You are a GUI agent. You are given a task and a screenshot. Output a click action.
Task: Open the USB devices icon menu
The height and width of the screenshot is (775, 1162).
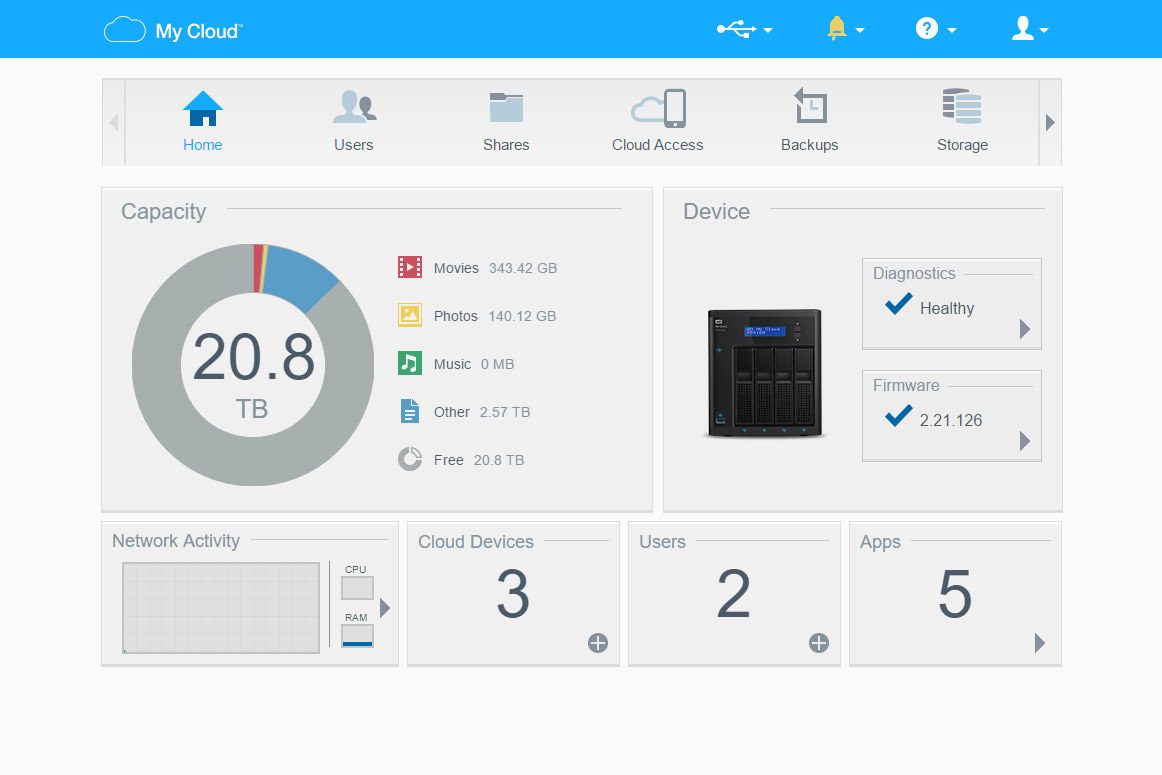736,29
